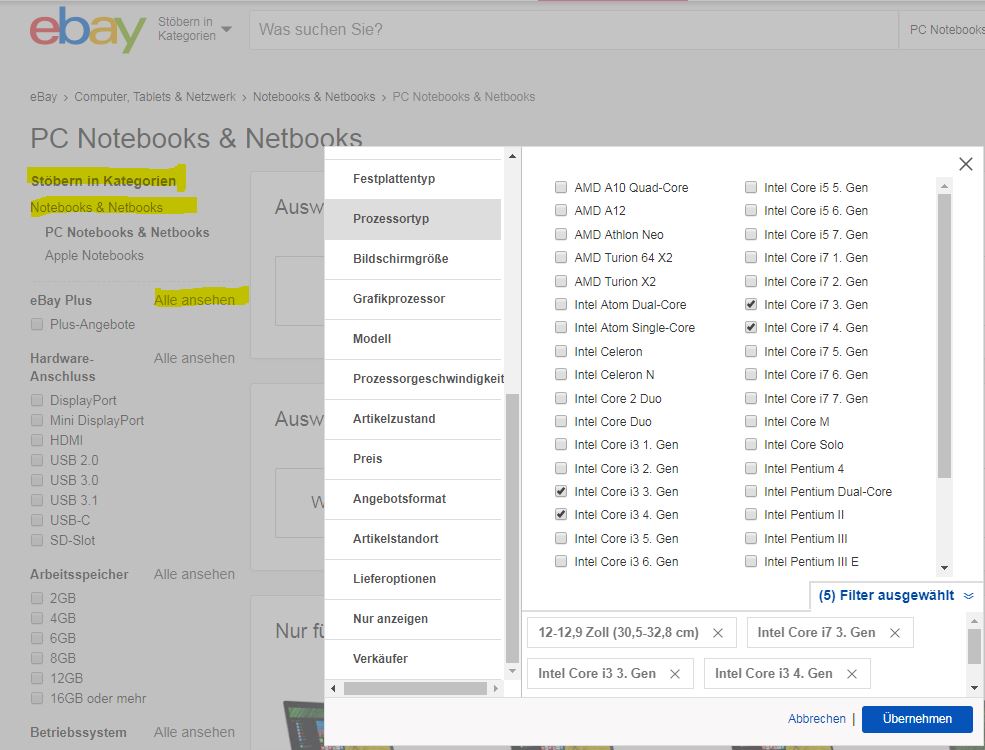The image size is (985, 750).
Task: Check HDMI under Hardware-Anschluss
Action: click(x=35, y=439)
